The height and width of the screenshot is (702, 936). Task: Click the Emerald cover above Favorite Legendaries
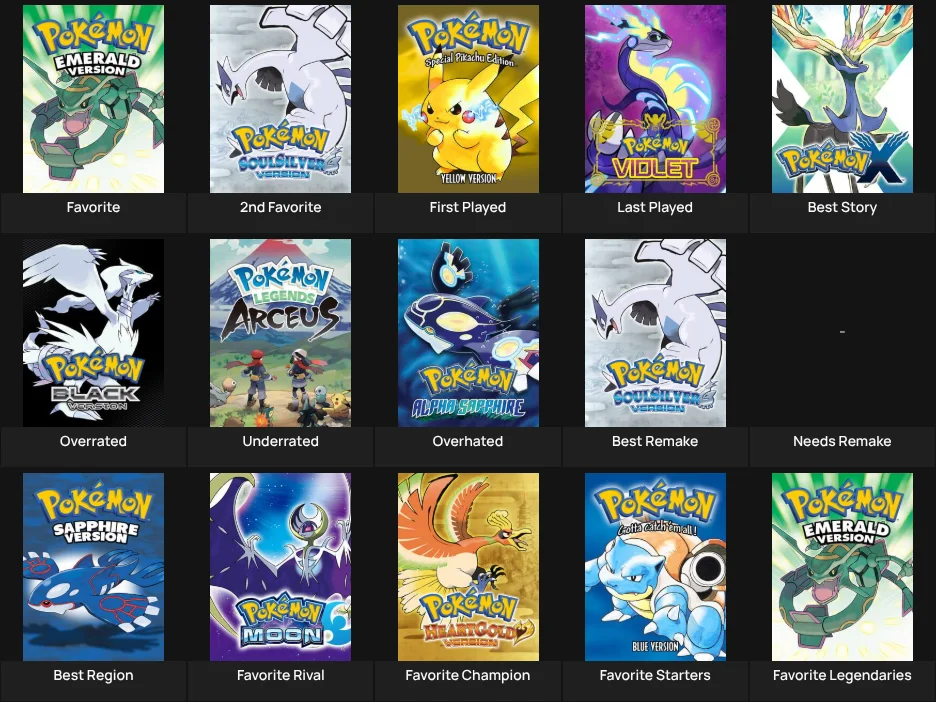(x=842, y=567)
